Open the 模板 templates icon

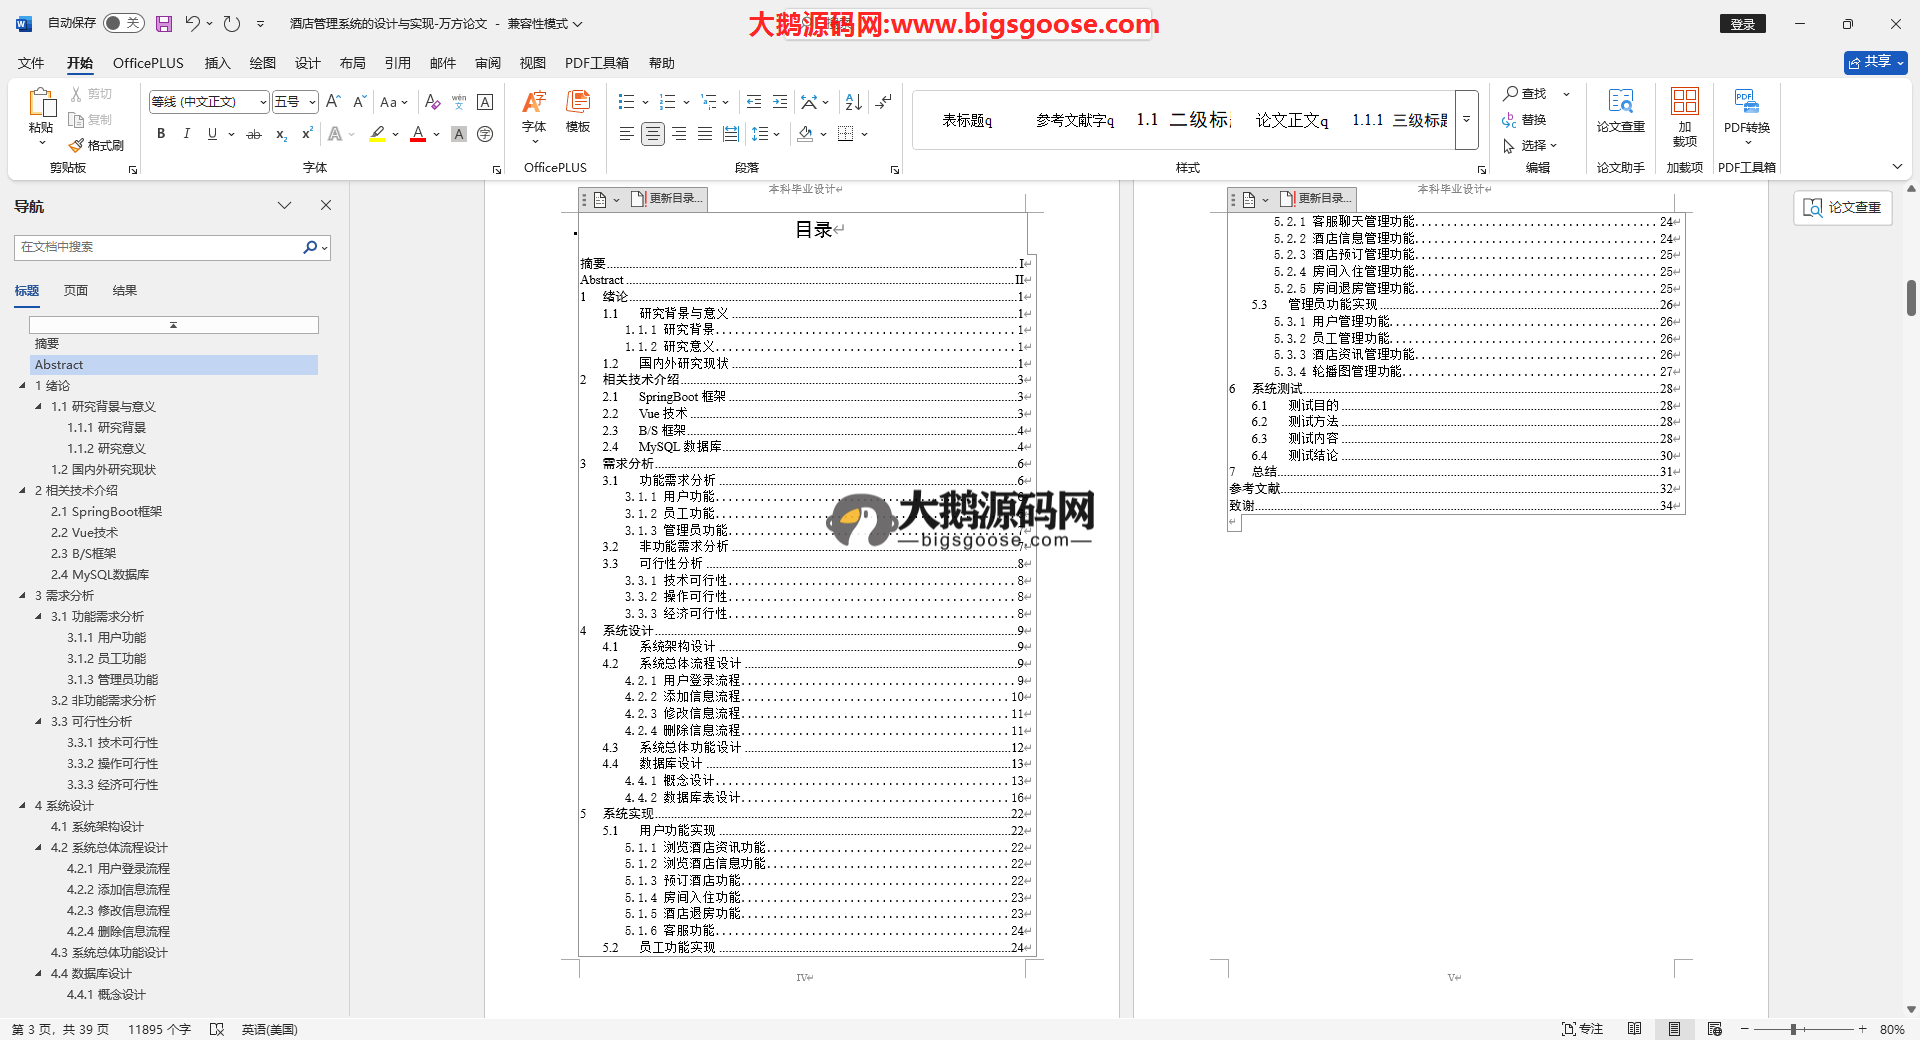point(578,110)
